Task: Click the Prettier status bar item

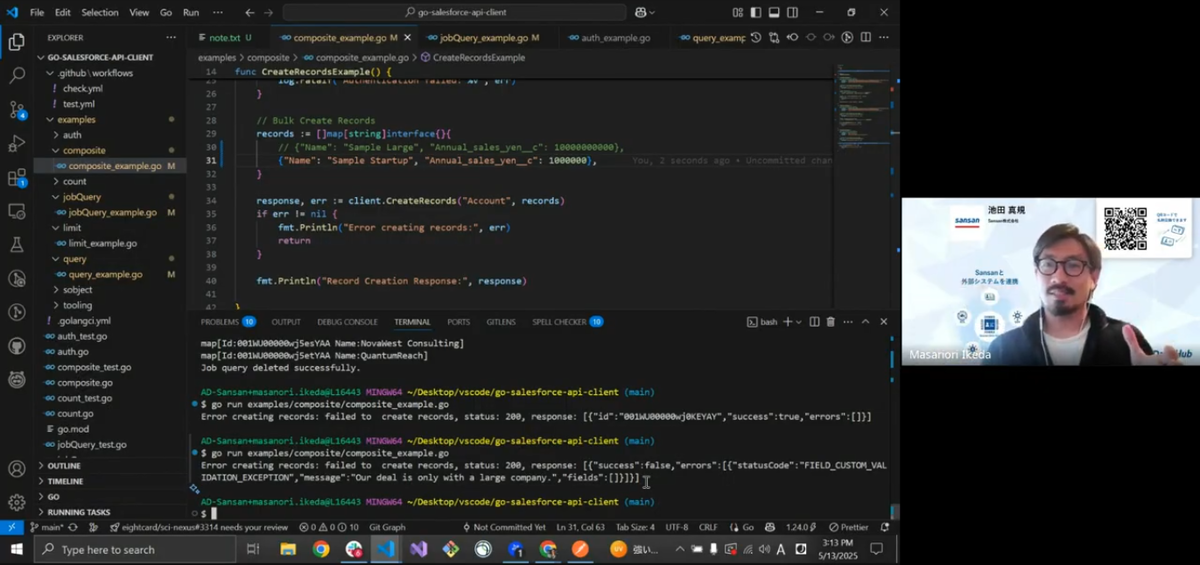Action: [x=849, y=527]
